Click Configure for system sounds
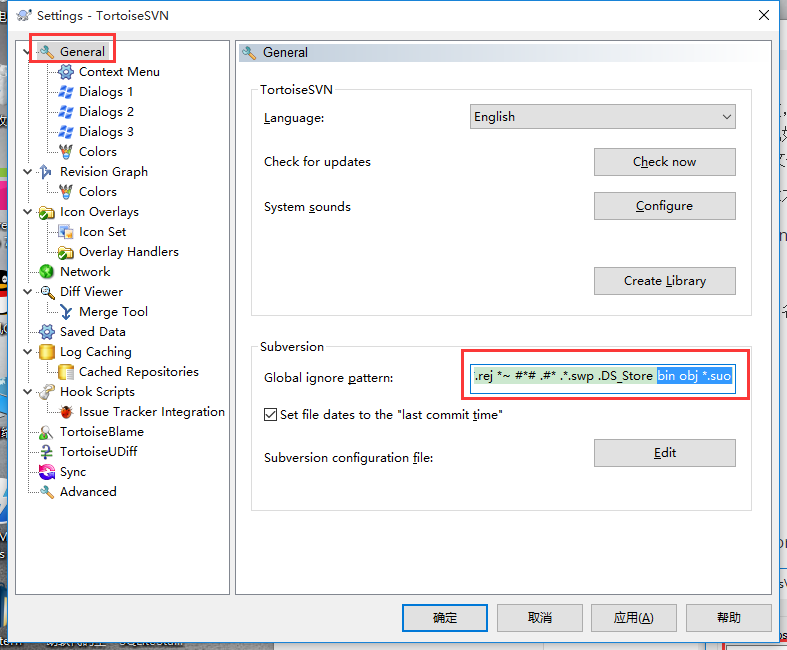Screen dimensions: 787x650 pyautogui.click(x=665, y=206)
